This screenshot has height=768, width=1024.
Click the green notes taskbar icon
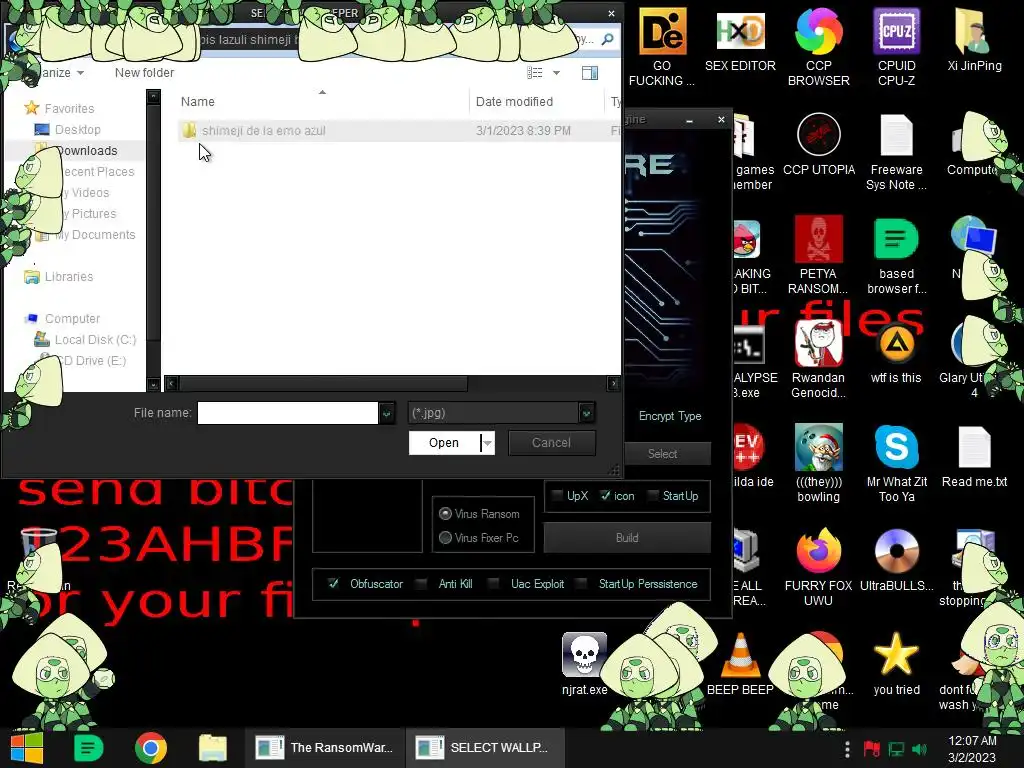(x=88, y=748)
